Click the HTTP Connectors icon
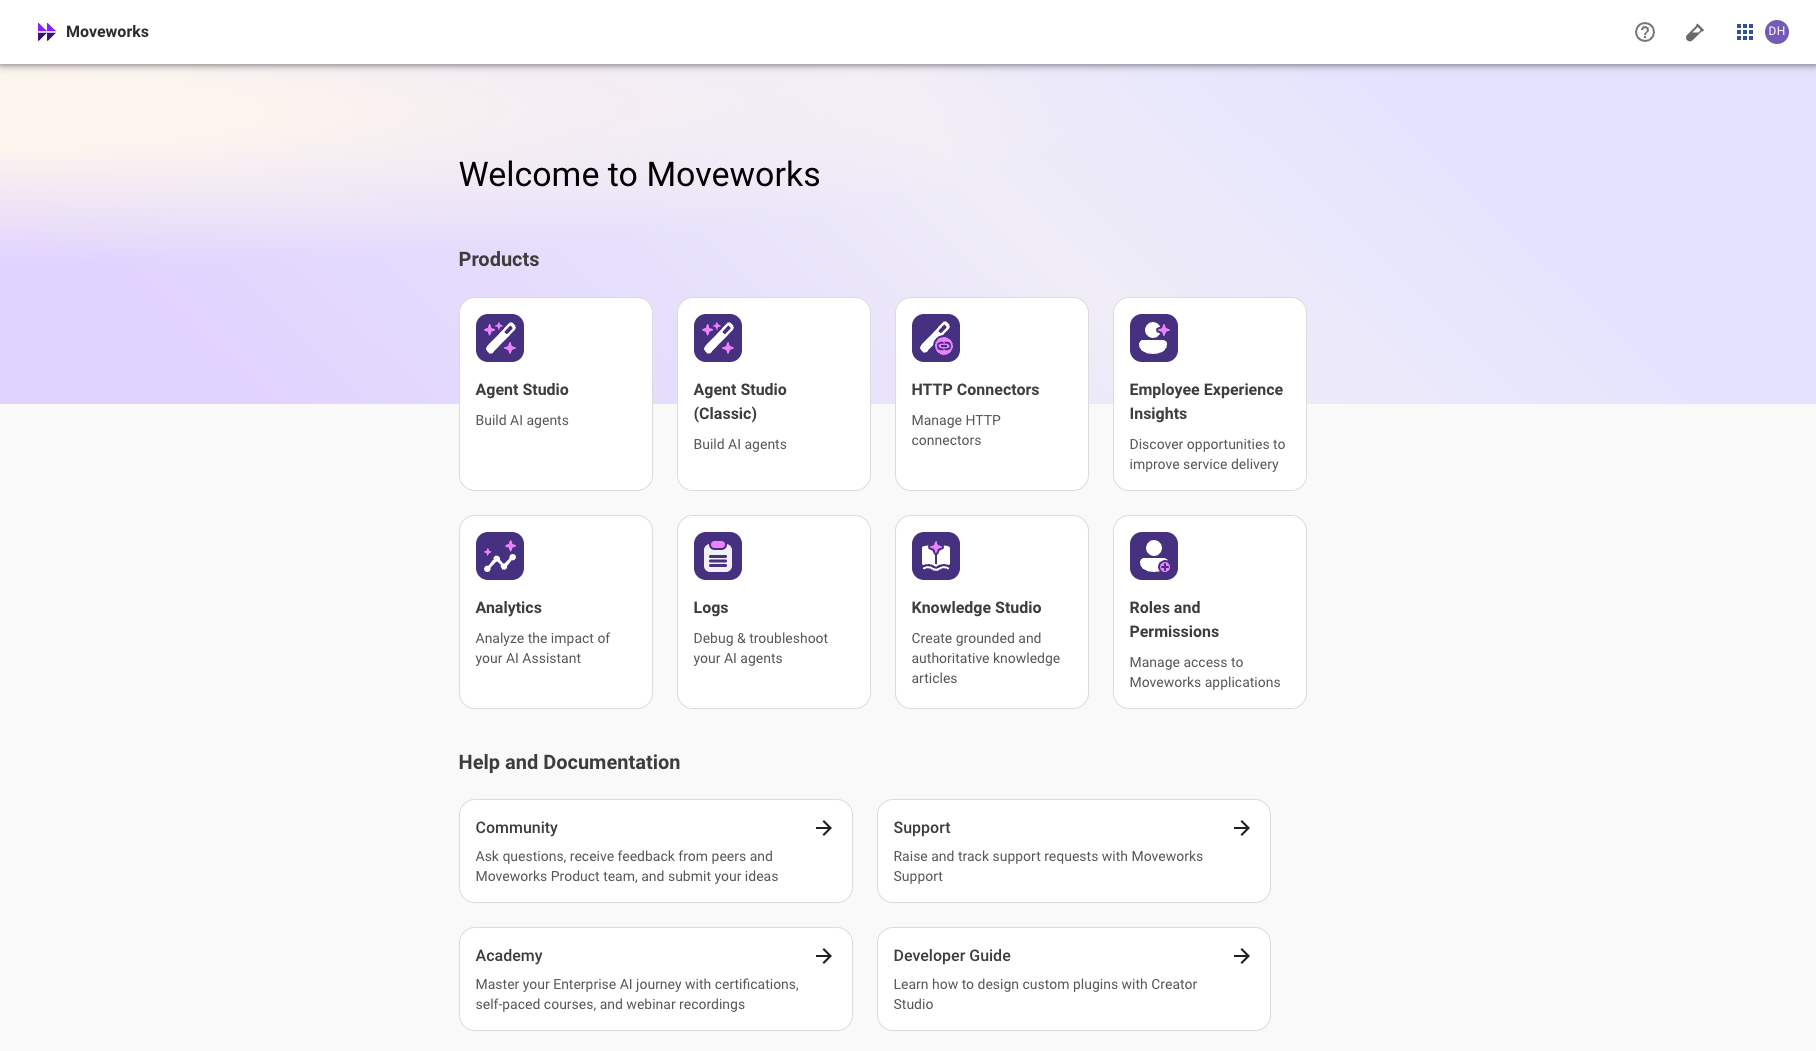 (936, 338)
